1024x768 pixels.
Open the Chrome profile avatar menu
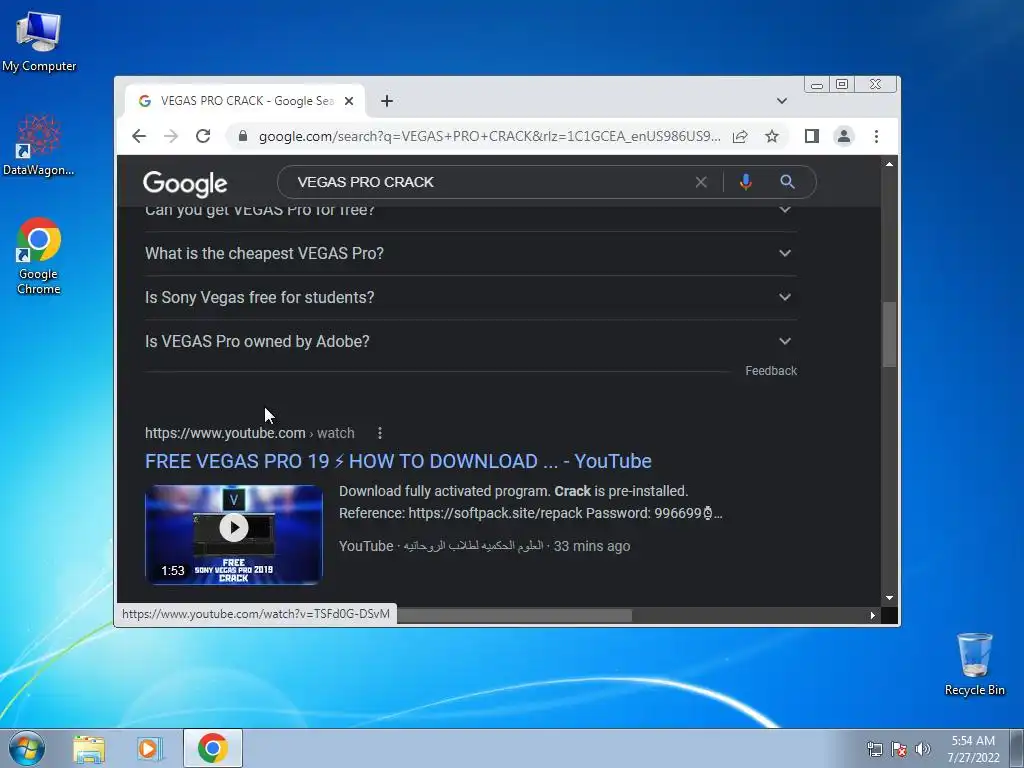coord(844,136)
